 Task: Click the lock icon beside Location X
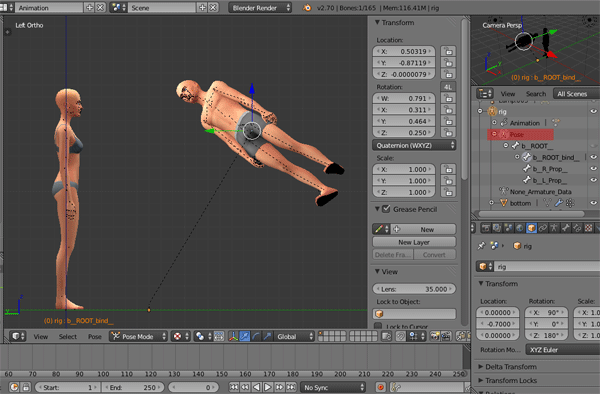click(x=448, y=51)
